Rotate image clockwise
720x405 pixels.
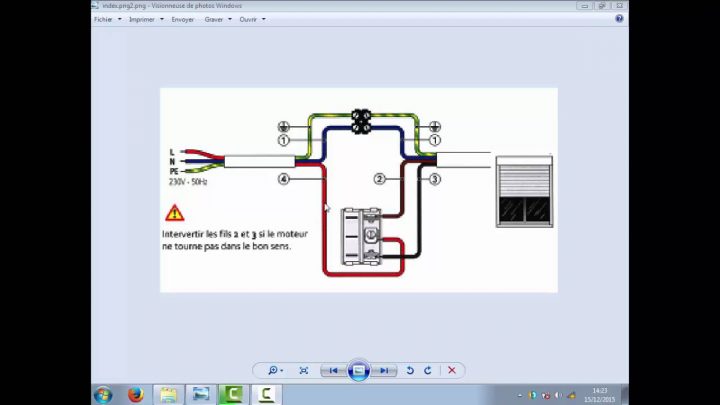428,370
